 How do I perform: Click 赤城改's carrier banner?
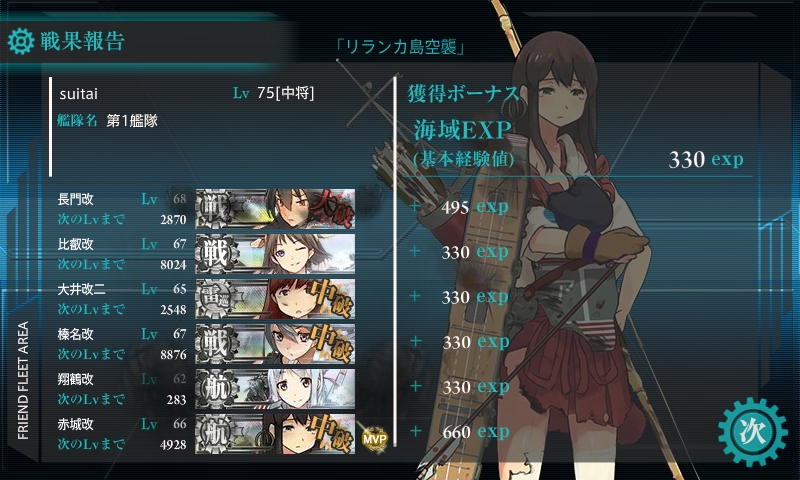(x=275, y=434)
